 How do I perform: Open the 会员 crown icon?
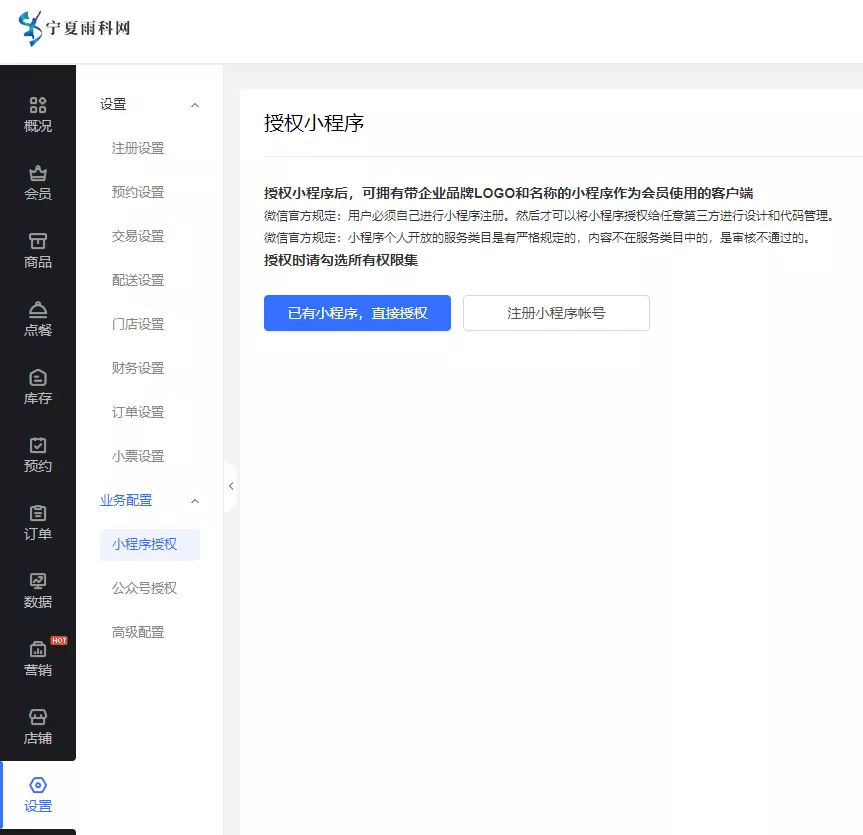37,173
